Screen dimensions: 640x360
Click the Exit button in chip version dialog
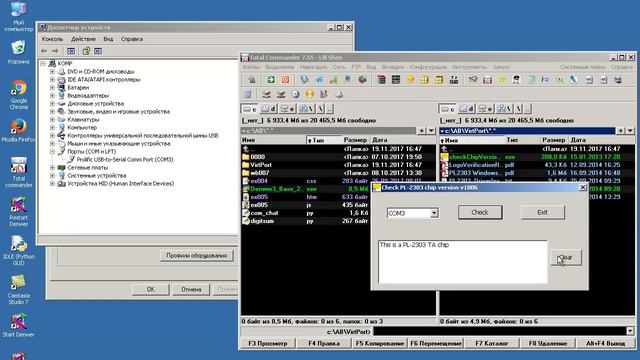coord(542,212)
